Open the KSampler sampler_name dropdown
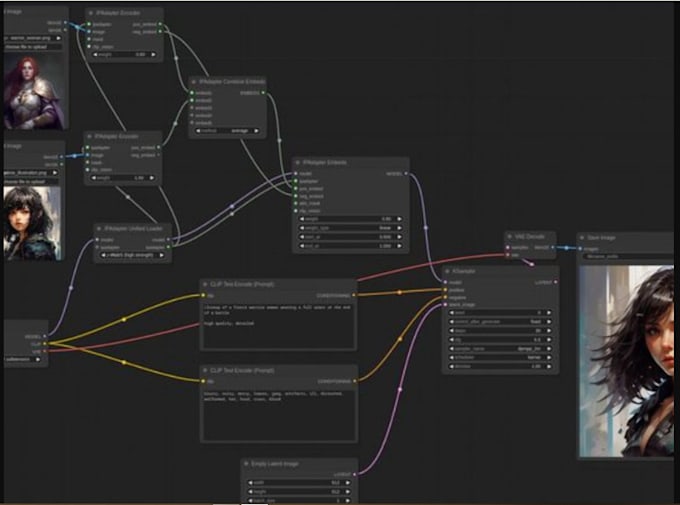The image size is (680, 505). click(x=500, y=349)
